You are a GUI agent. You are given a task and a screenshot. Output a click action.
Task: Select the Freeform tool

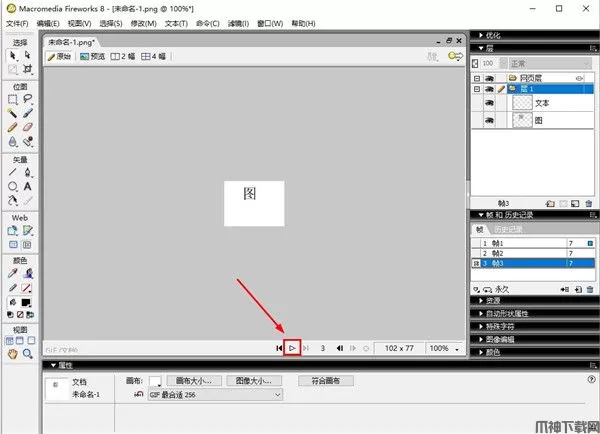[x=13, y=200]
